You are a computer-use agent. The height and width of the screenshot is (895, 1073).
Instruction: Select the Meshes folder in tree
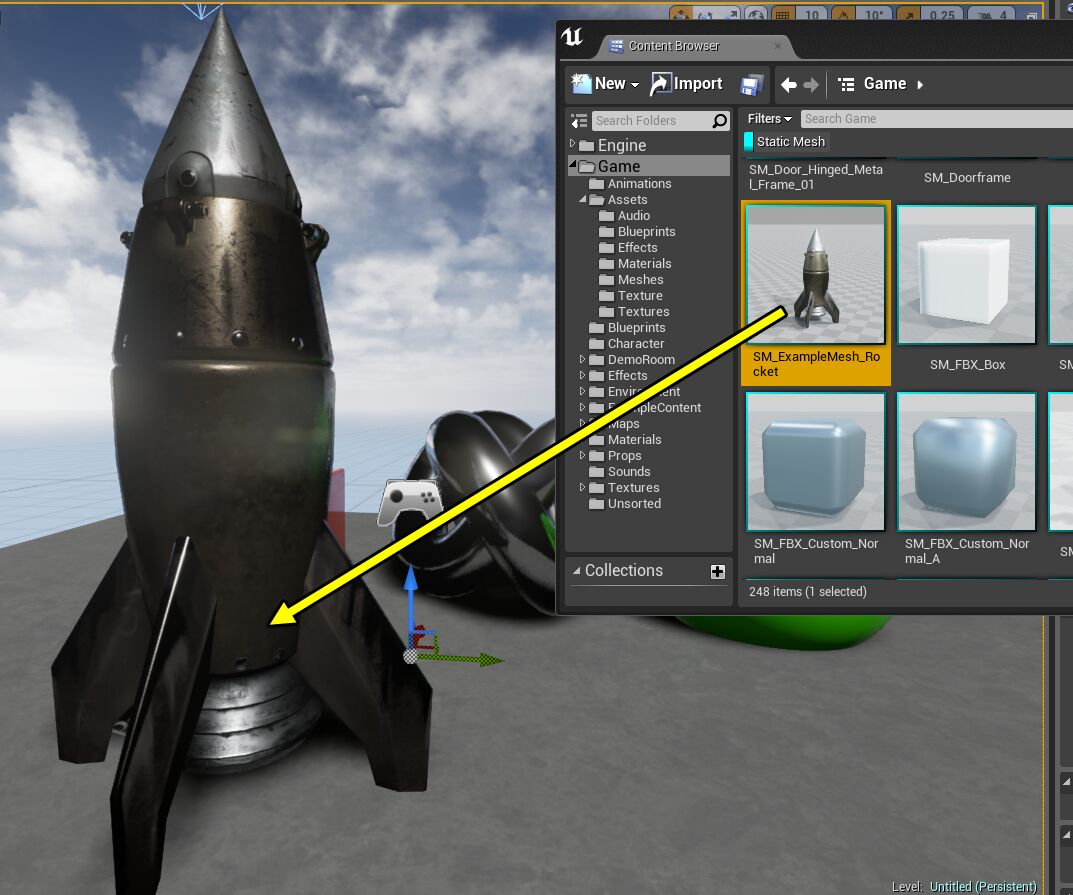[640, 280]
